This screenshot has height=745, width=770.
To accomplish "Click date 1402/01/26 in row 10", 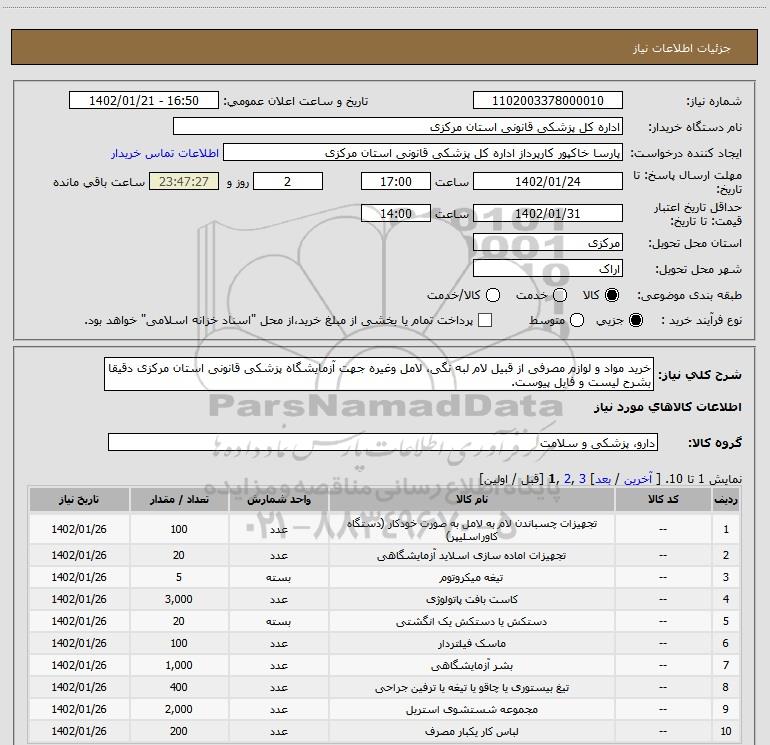I will [x=79, y=731].
